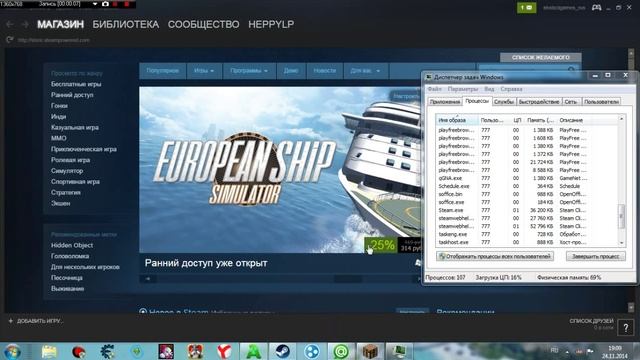Reload the Steam store page

(10, 40)
